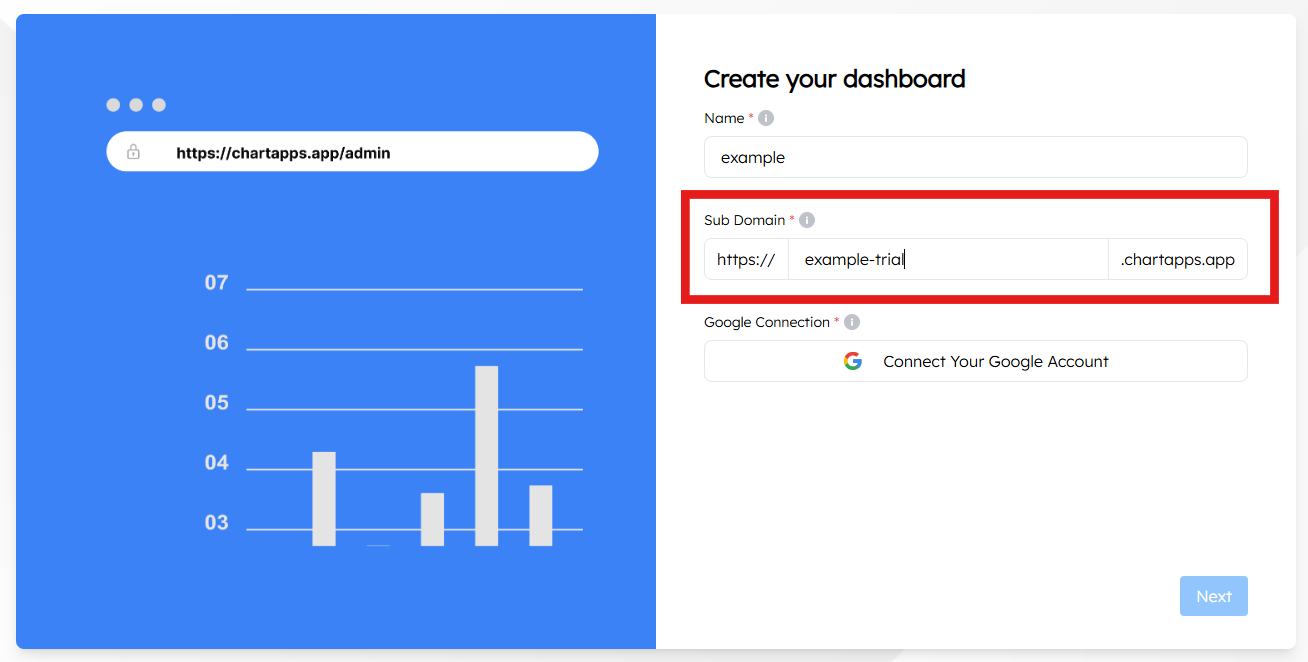Click the 05 axis label in chart

pyautogui.click(x=216, y=403)
